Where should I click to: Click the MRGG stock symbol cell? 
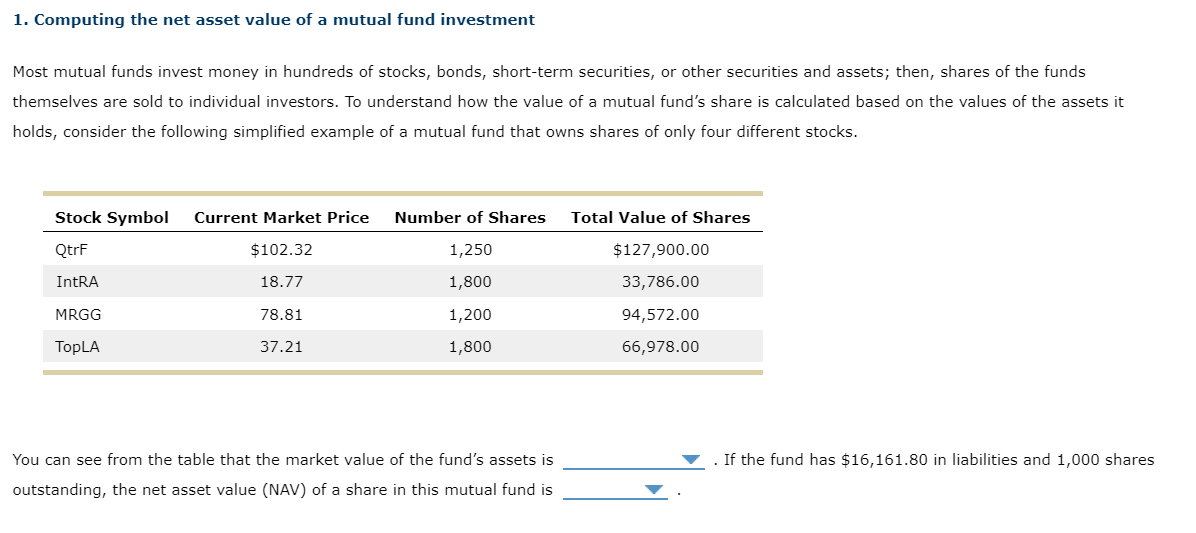(x=78, y=315)
